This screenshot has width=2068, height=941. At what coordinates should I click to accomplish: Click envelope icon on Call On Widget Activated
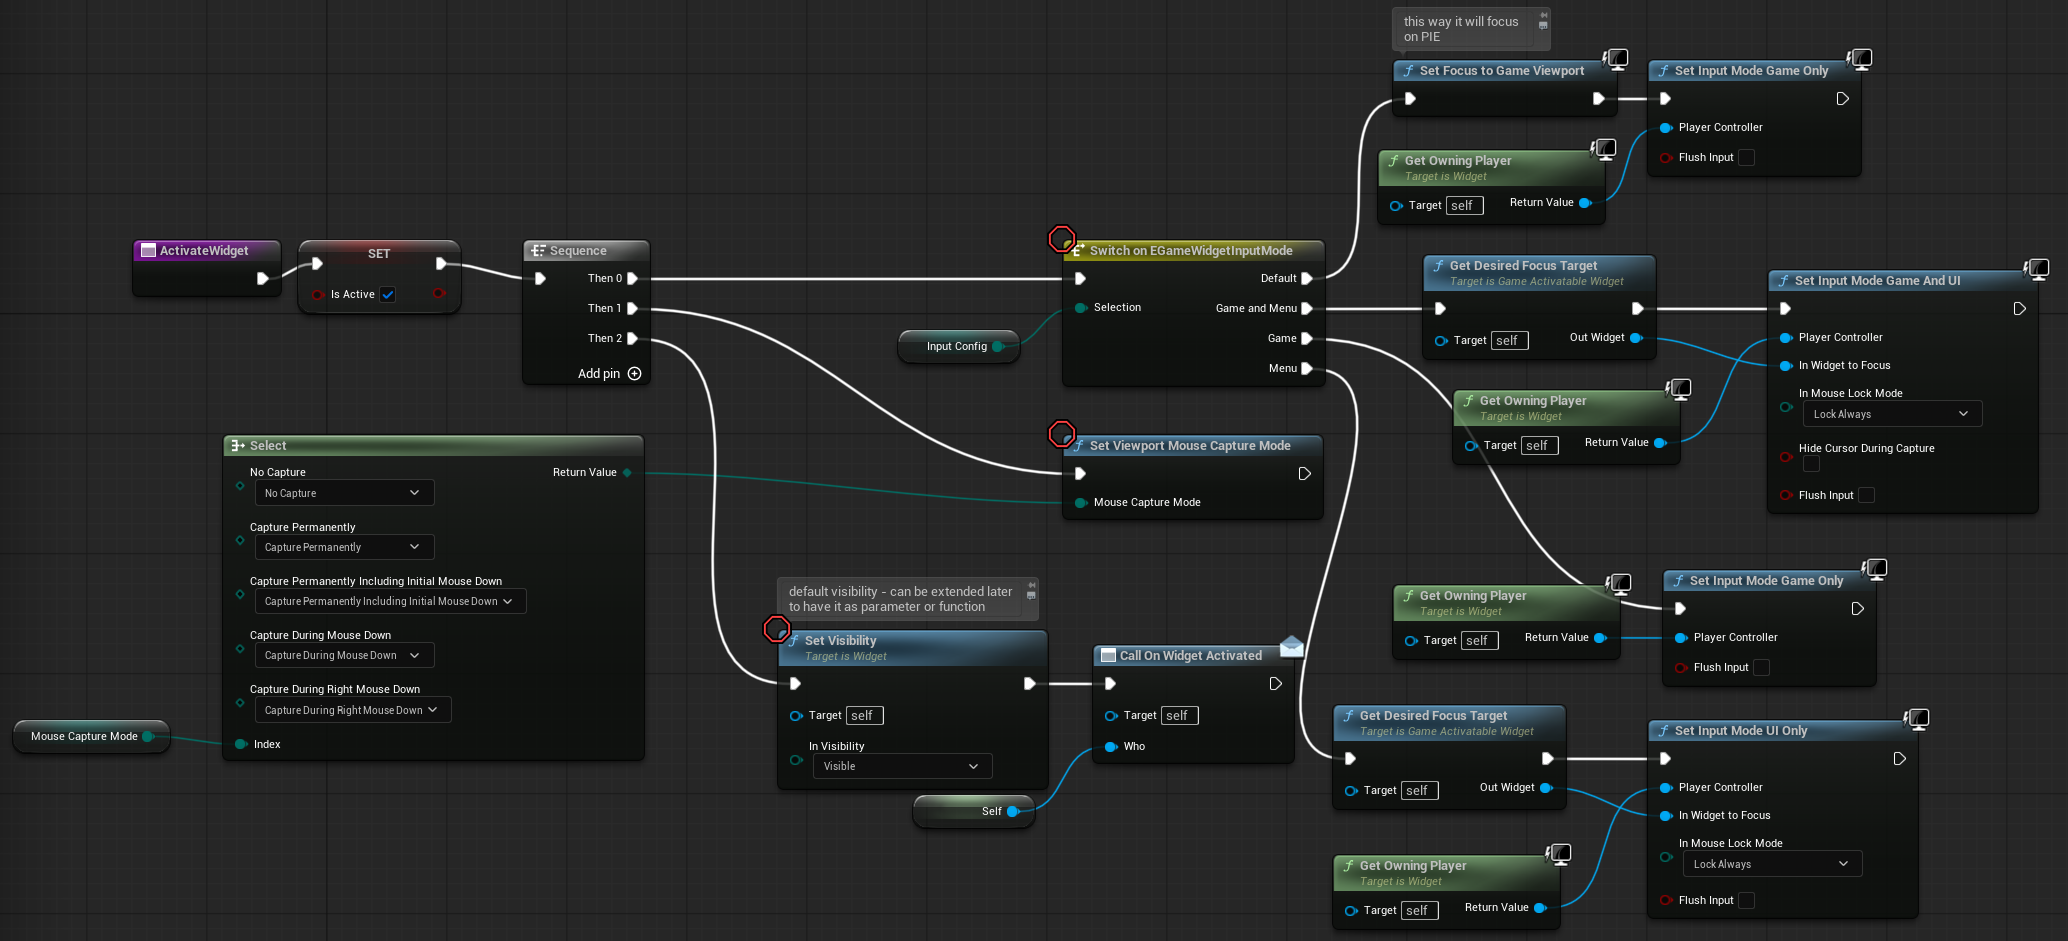click(1291, 646)
